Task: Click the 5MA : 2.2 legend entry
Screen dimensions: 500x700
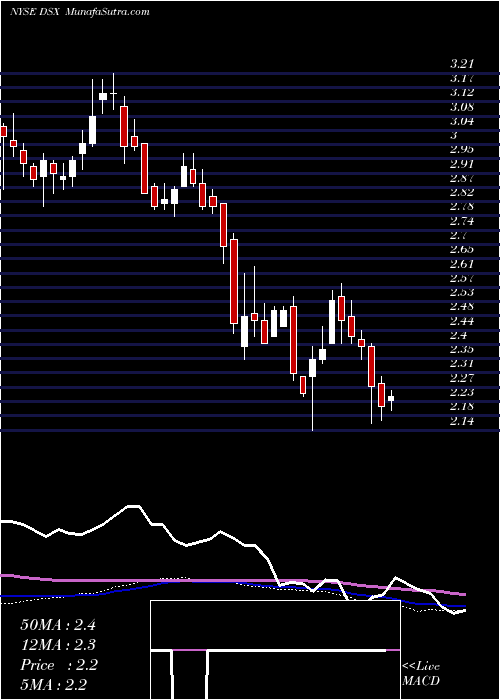Action: [53, 685]
